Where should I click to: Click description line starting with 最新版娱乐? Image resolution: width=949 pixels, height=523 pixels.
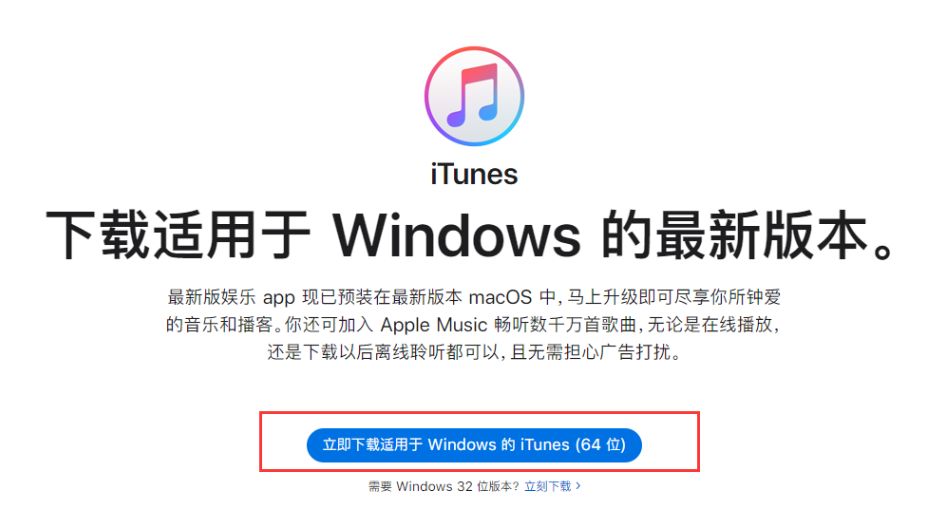[474, 297]
